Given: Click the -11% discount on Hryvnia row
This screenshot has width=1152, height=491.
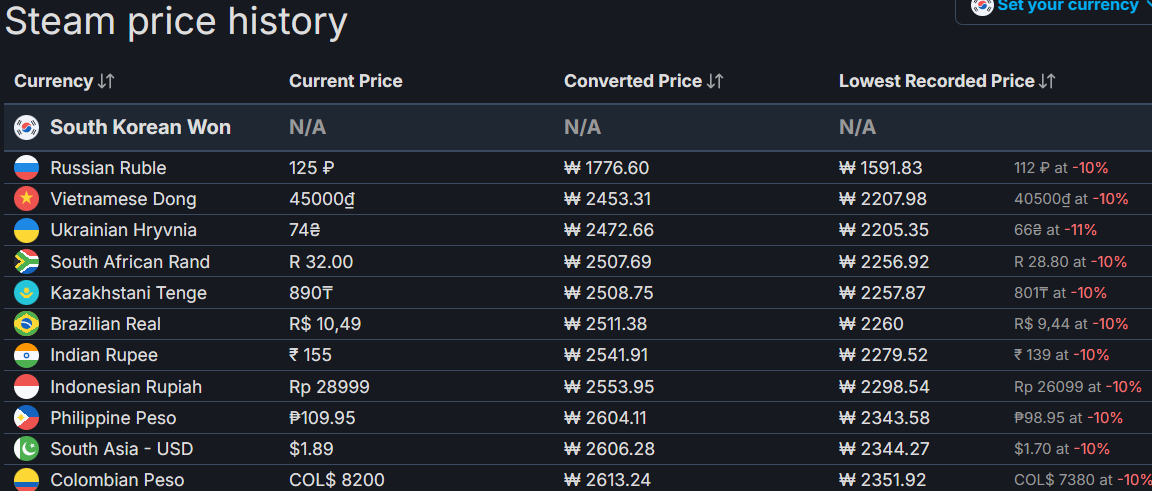Looking at the screenshot, I should [x=1080, y=230].
